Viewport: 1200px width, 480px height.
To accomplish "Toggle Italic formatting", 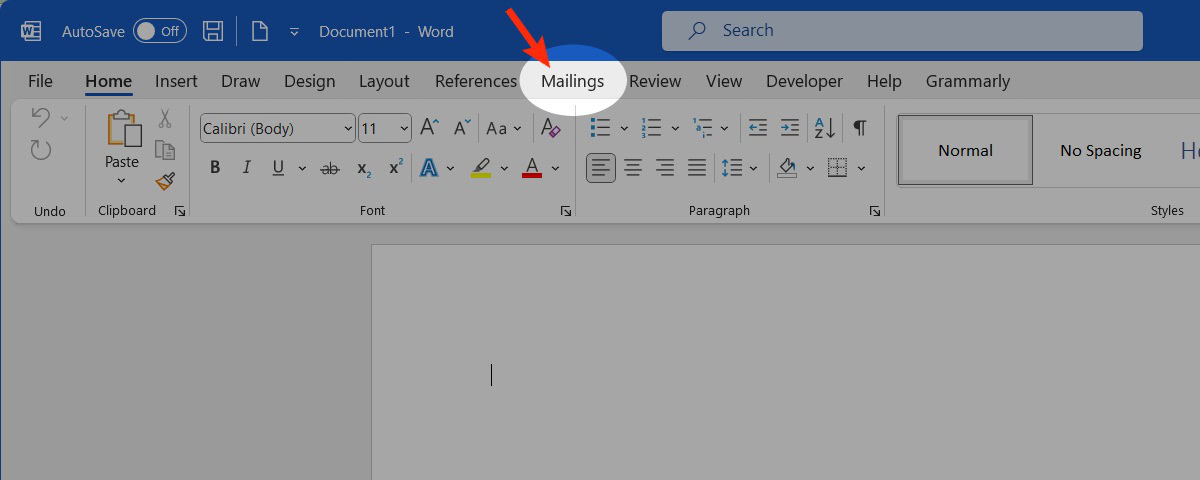I will pyautogui.click(x=246, y=168).
